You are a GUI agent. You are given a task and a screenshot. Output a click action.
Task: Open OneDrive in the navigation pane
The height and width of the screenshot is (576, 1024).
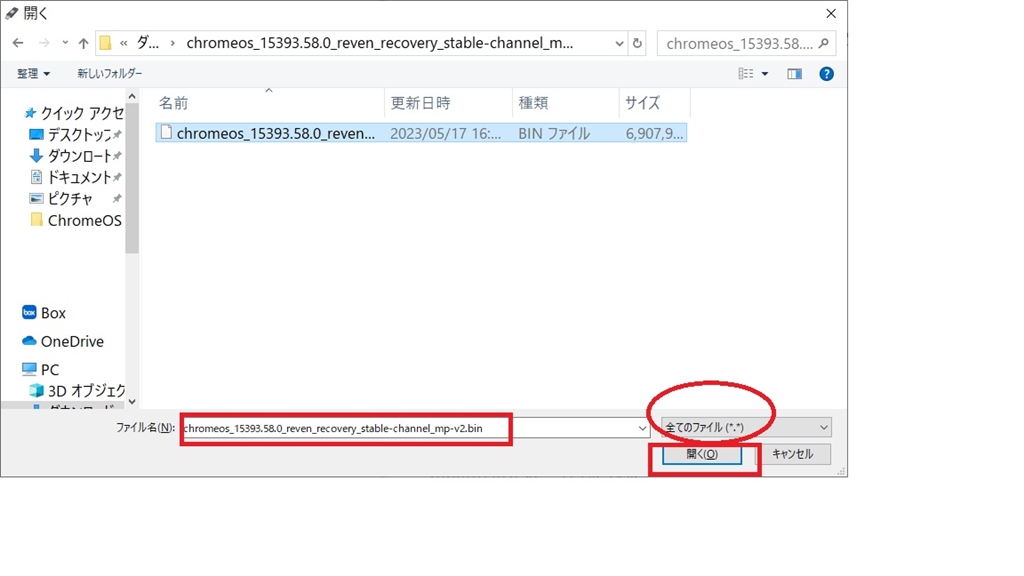72,341
